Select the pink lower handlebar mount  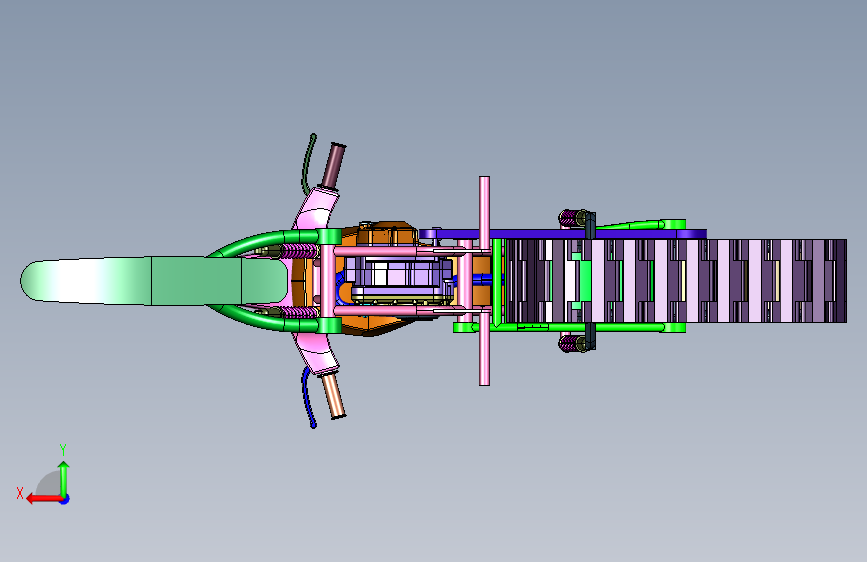[x=316, y=353]
